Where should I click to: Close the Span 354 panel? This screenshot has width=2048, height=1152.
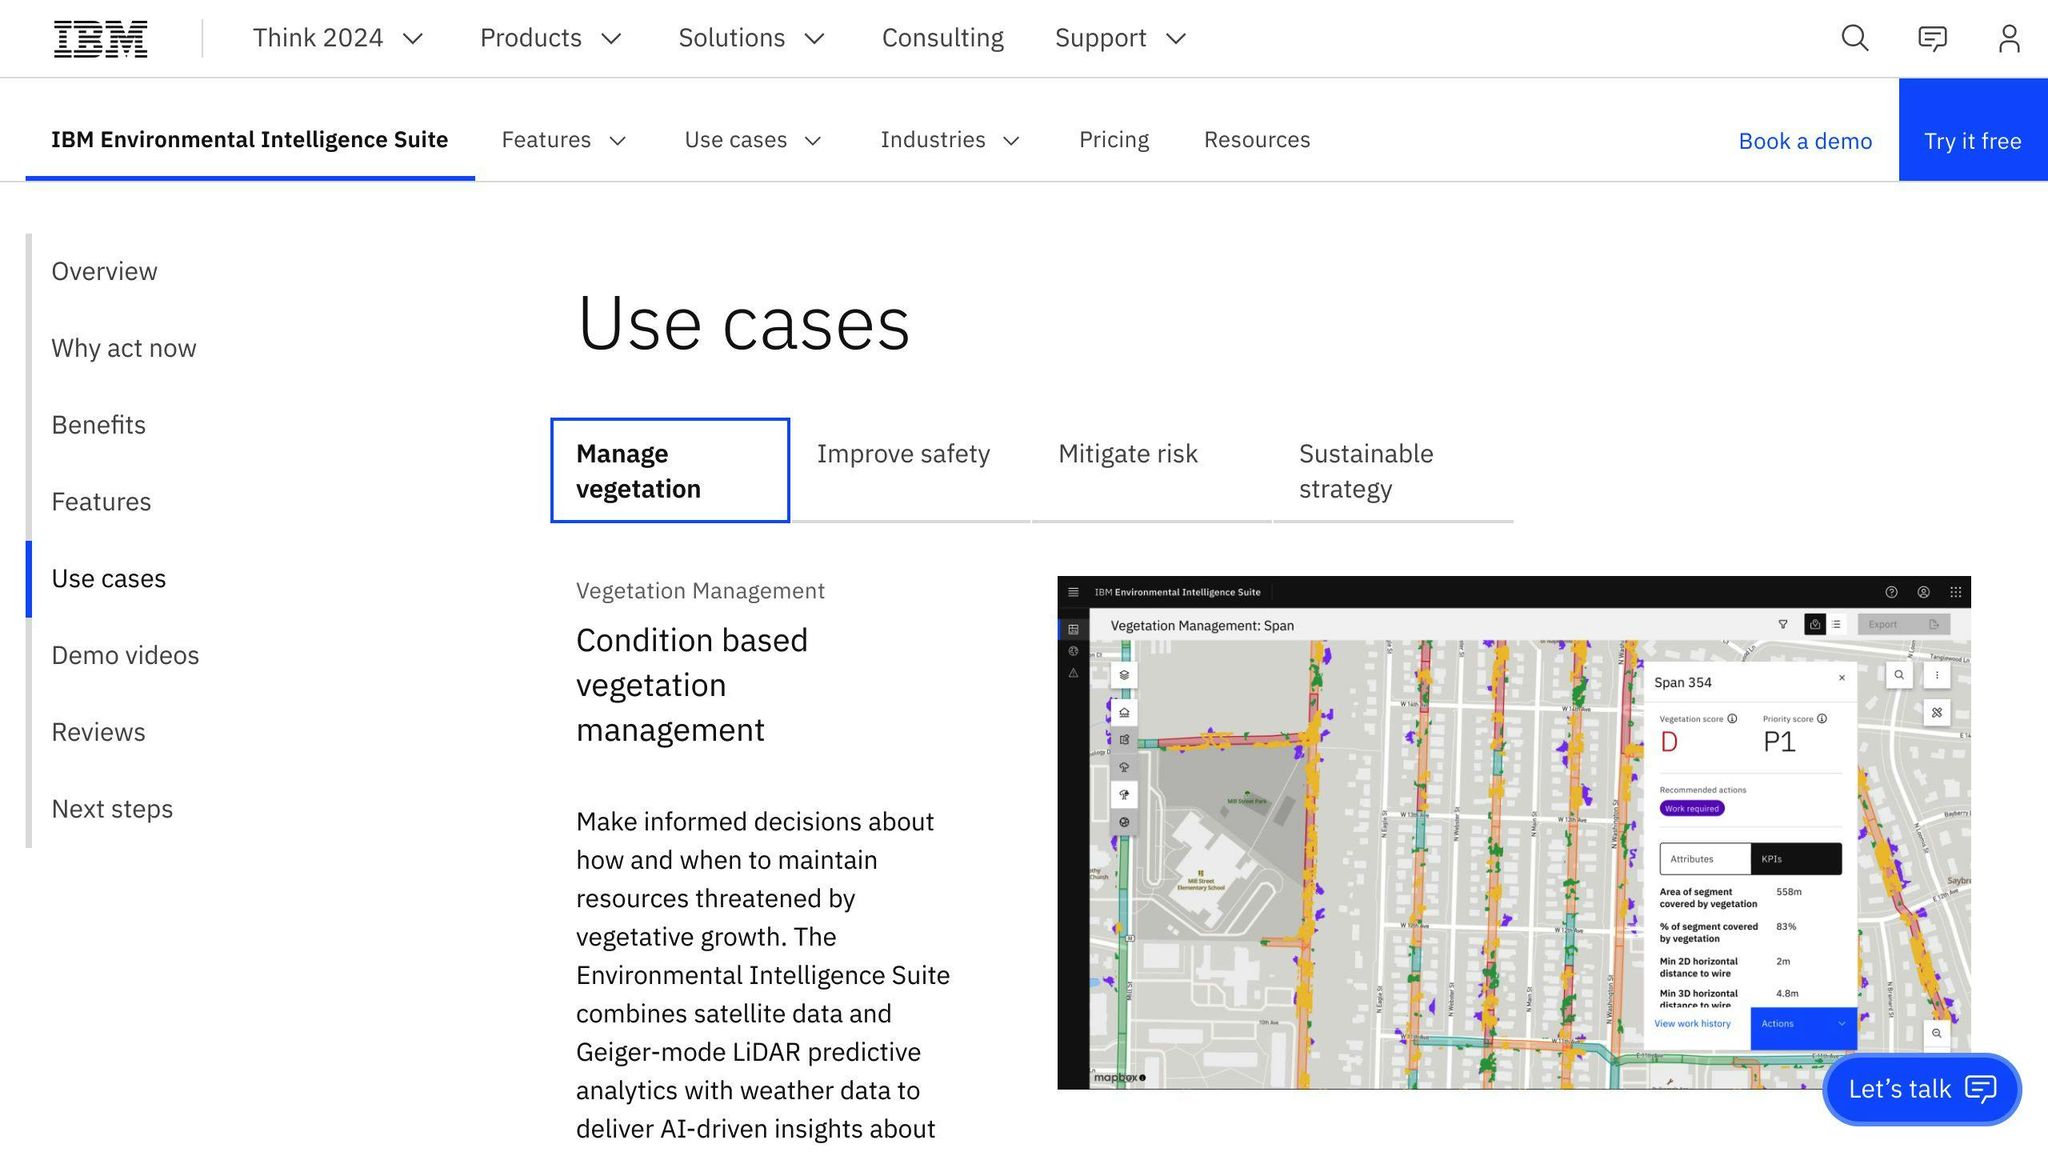coord(1842,678)
